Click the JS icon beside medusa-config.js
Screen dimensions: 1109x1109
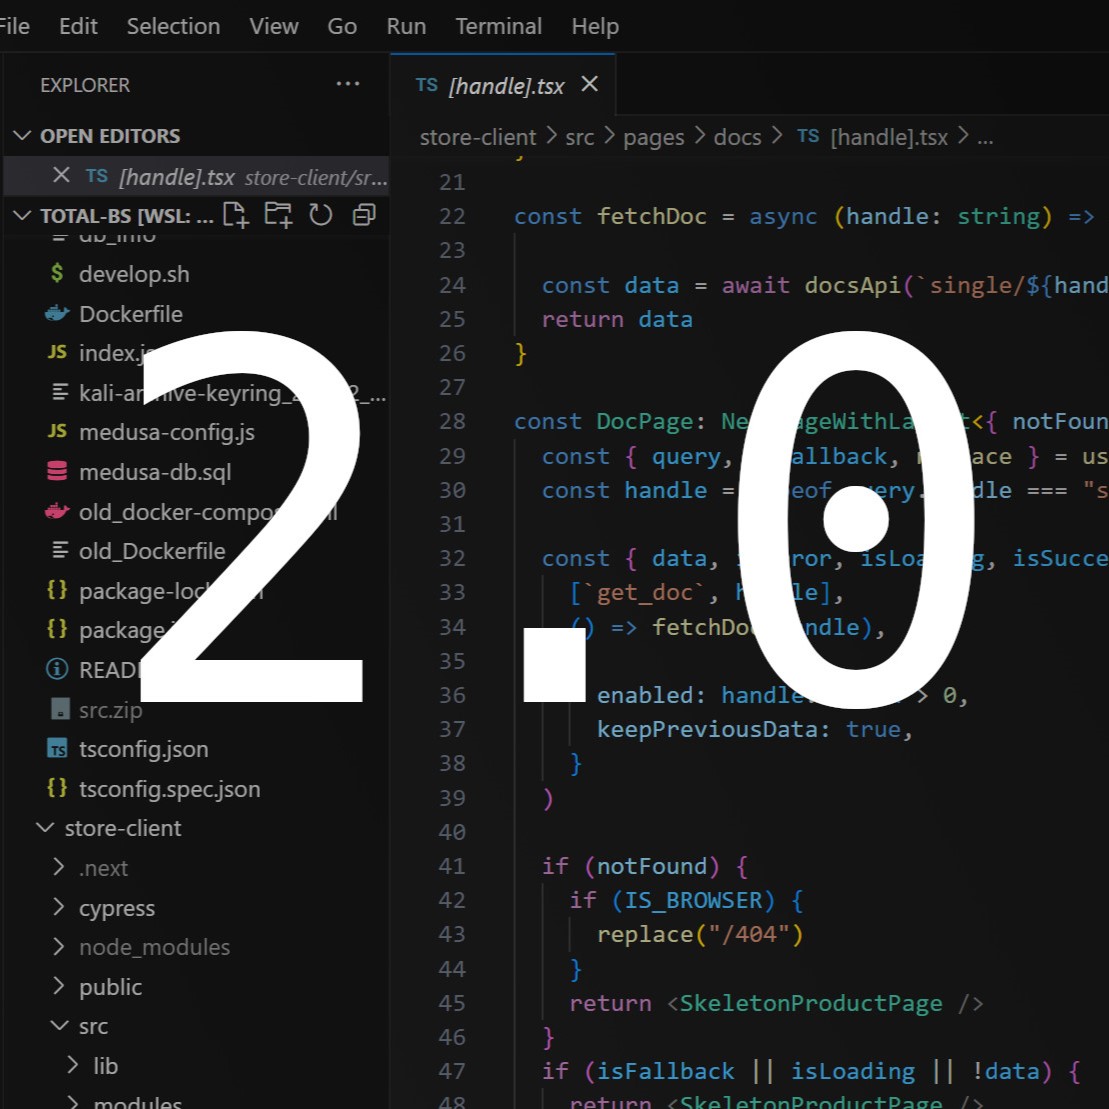click(56, 432)
